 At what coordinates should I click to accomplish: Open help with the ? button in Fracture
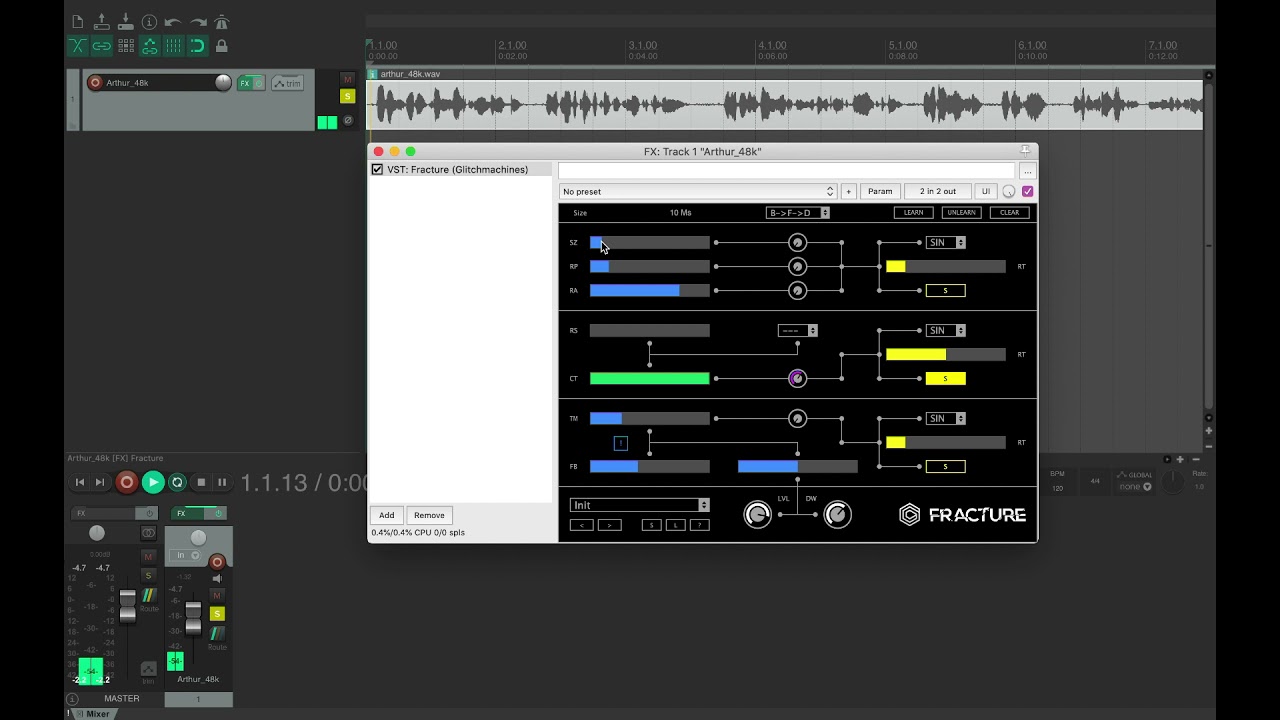click(x=700, y=525)
